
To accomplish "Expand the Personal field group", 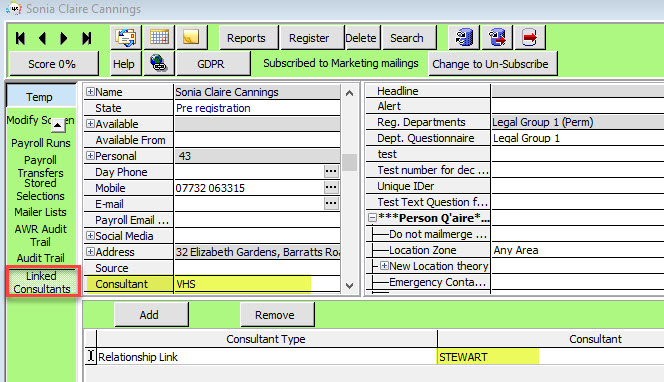I will [x=90, y=155].
